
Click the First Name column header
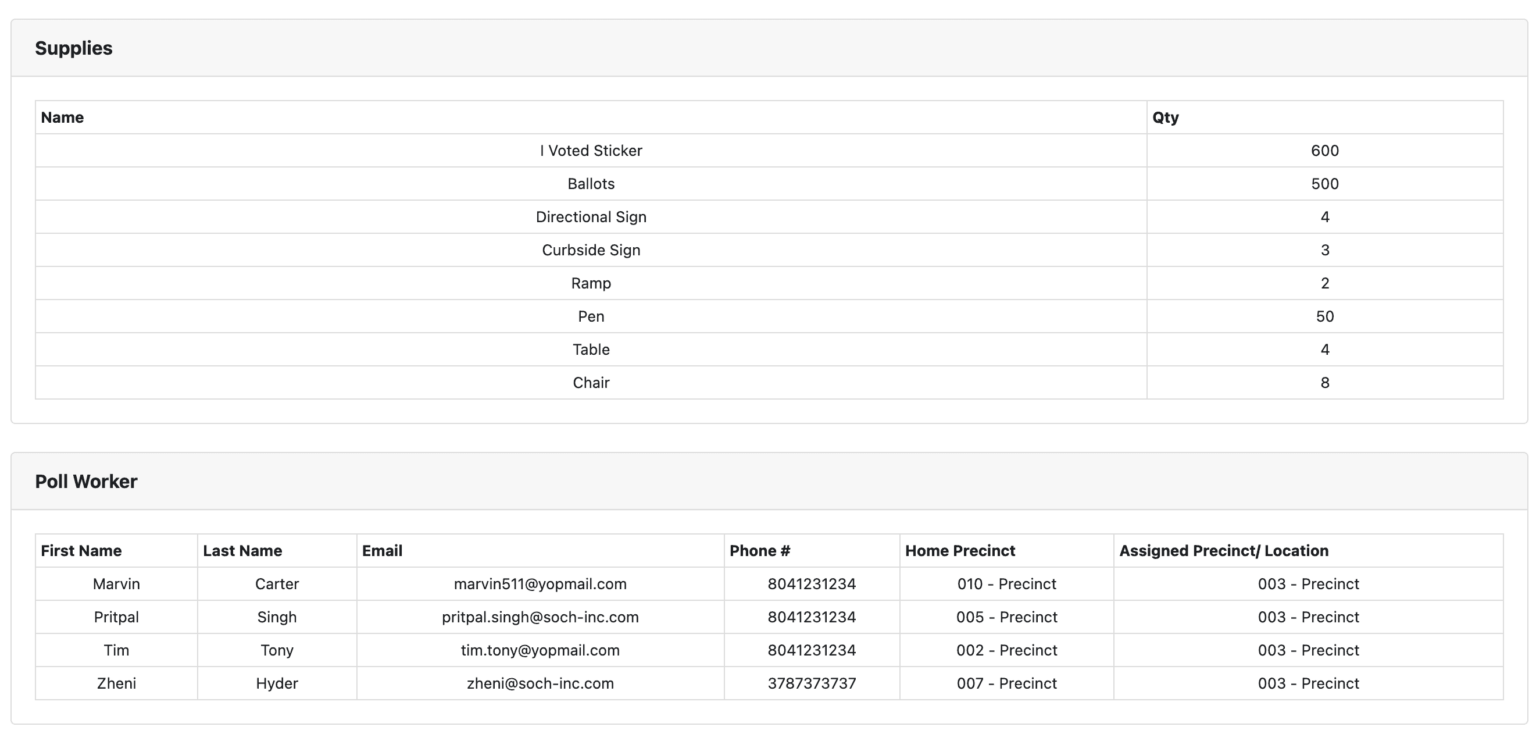tap(81, 551)
